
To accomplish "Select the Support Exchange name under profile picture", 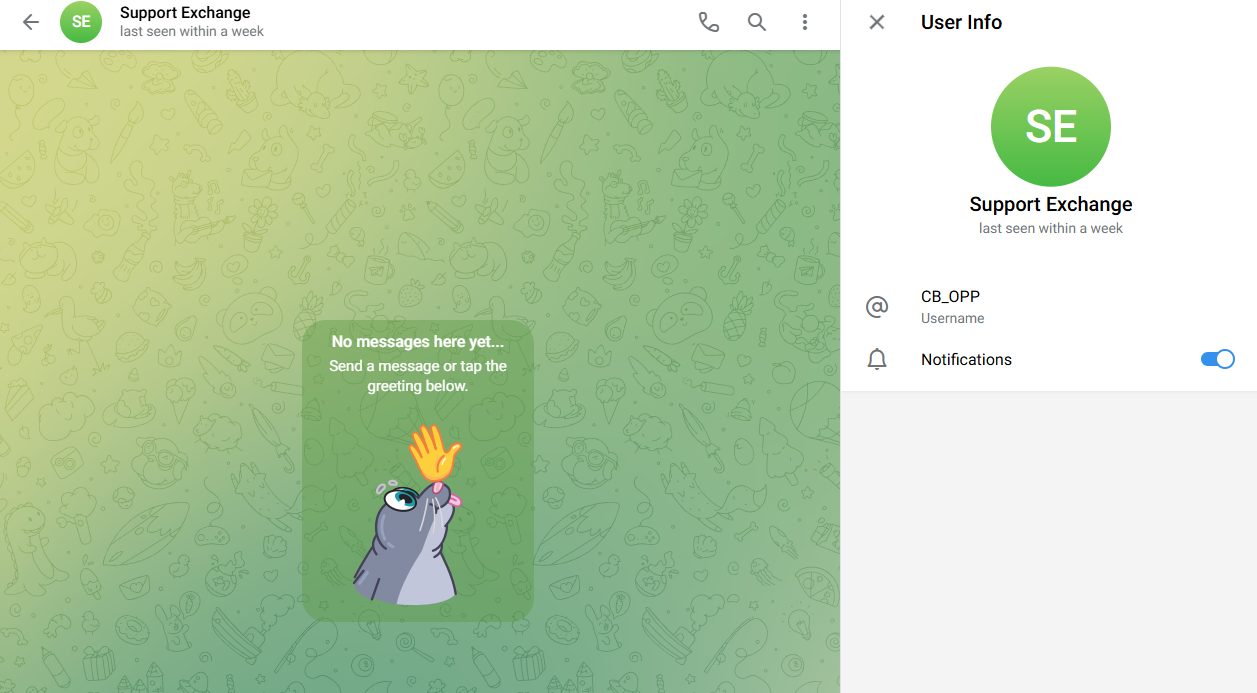I will tap(1050, 204).
